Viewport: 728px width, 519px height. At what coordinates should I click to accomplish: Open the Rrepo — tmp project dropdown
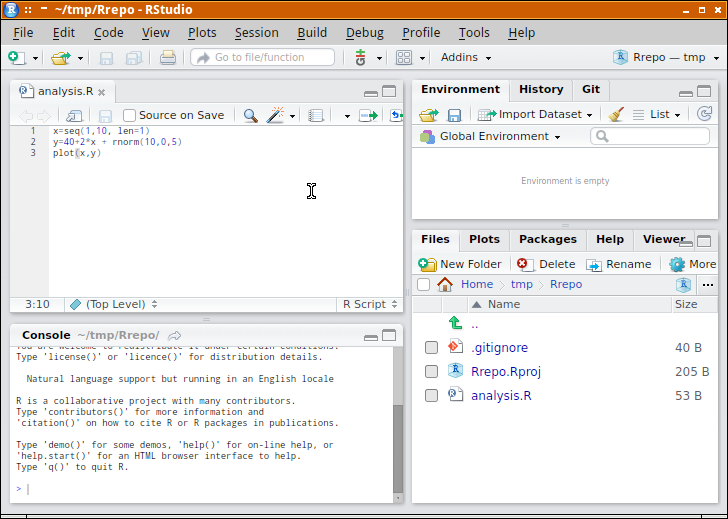tap(666, 58)
